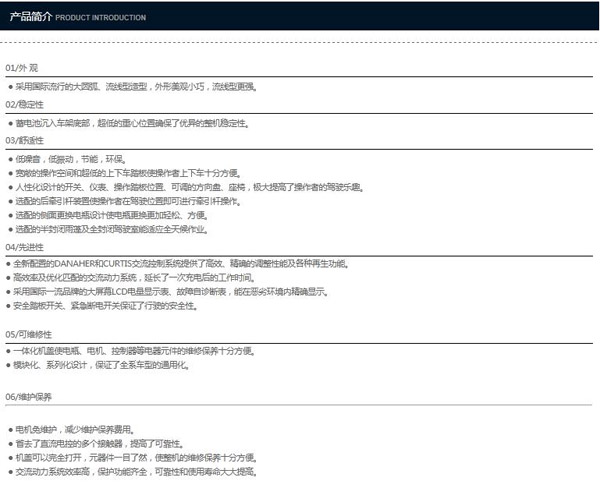This screenshot has width=600, height=495.
Task: Click the line mentioning DANAHER和CURTIS交流控制系统
Action: click(180, 263)
